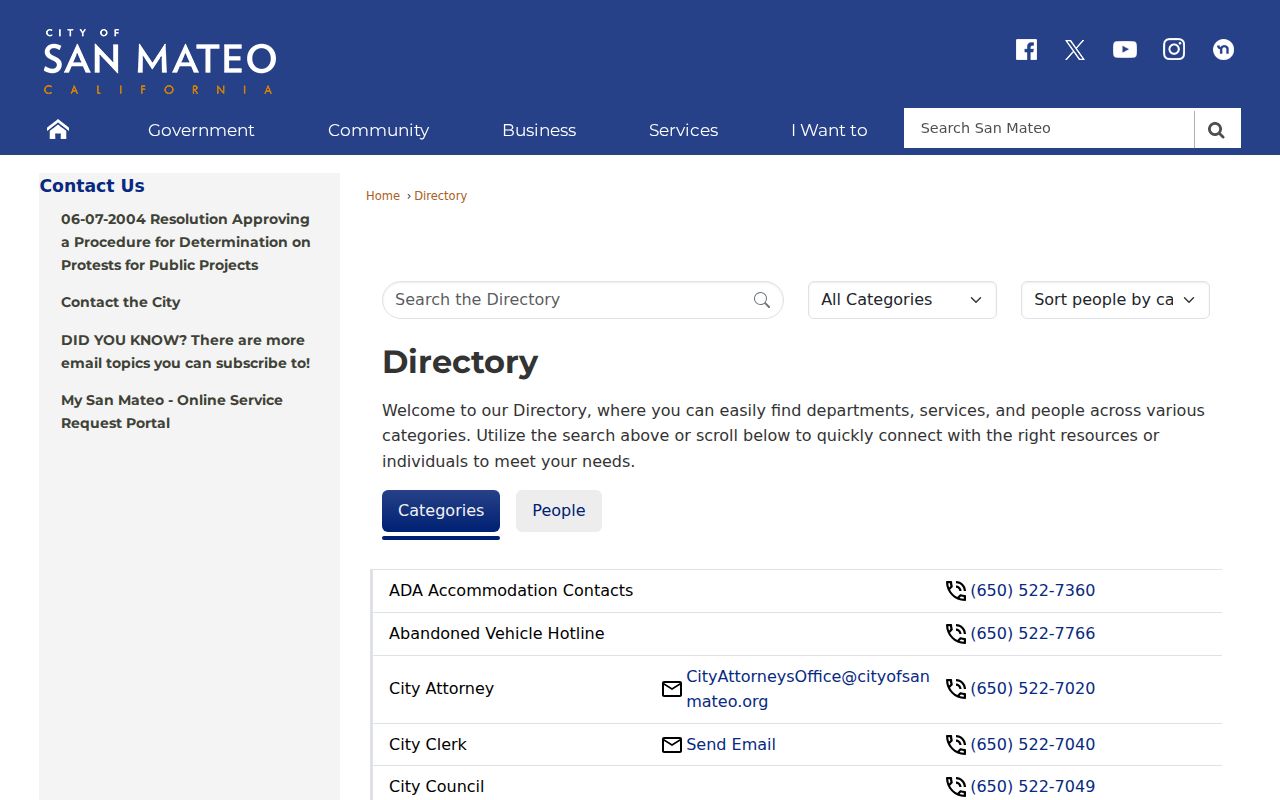This screenshot has width=1280, height=800.
Task: Select the Abandoned Vehicle Hotline entry
Action: point(497,634)
